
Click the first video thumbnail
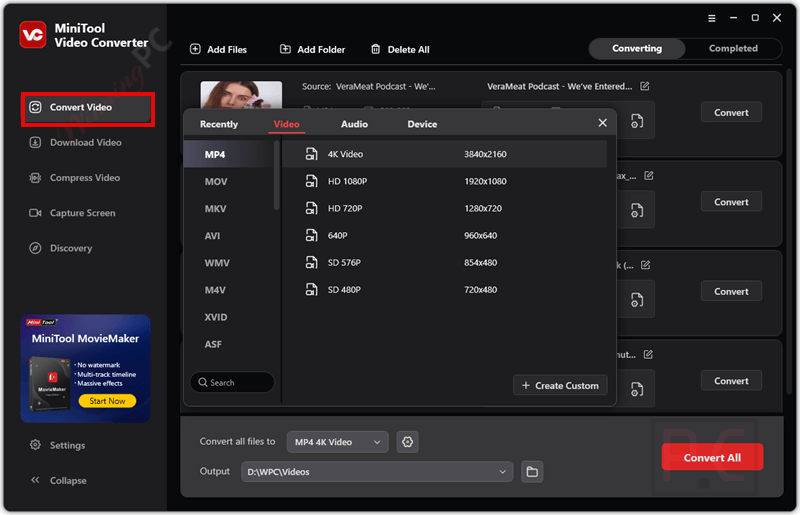click(241, 95)
